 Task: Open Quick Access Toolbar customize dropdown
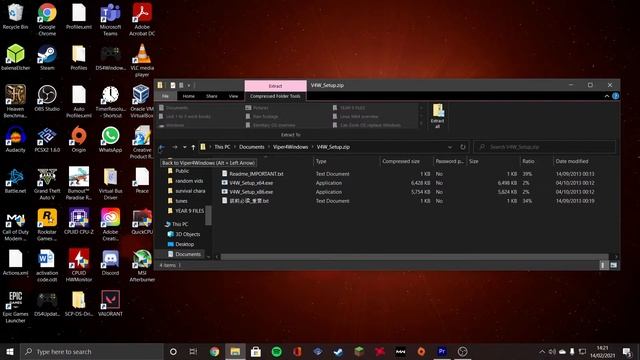click(x=189, y=85)
